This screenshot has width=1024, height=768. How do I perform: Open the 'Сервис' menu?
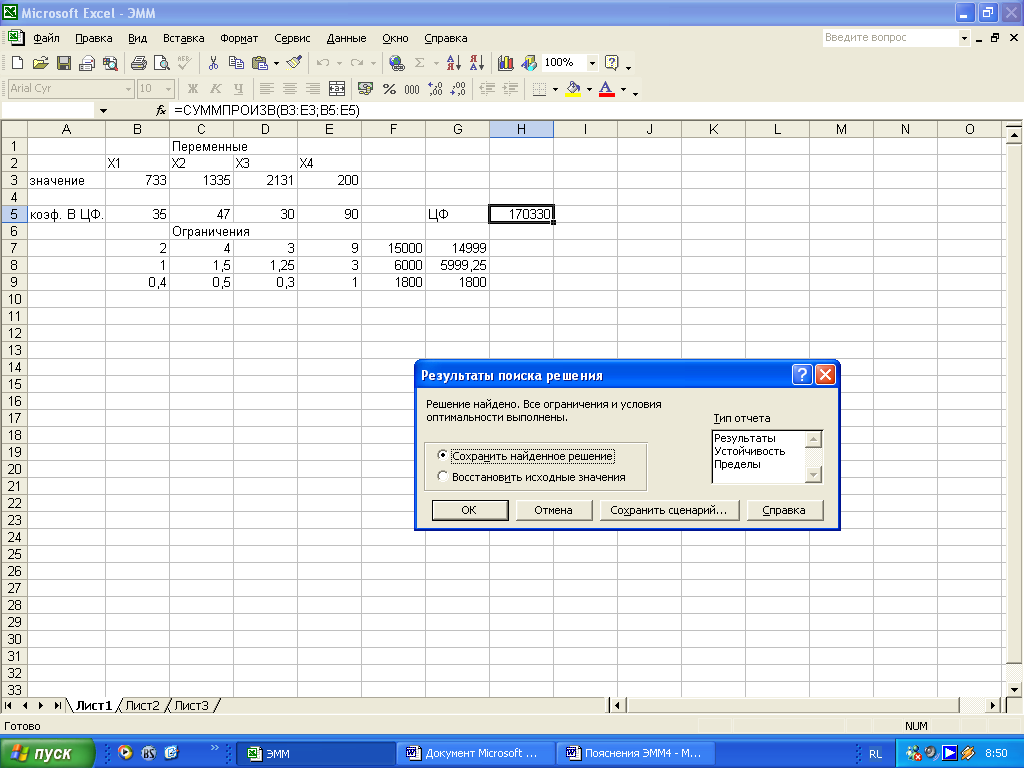pos(292,38)
